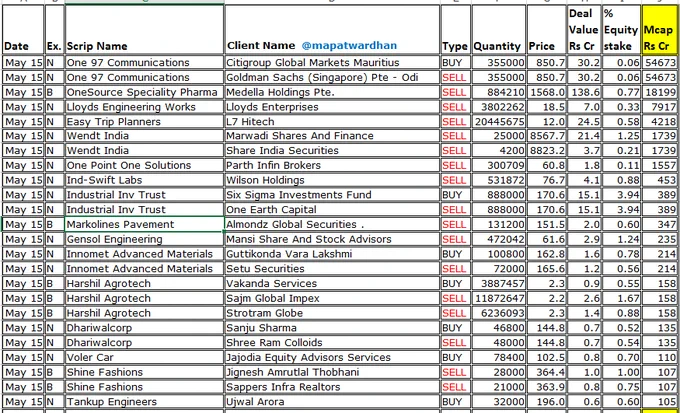Click Parth Infin Brokers cell
Viewport: 680px width, 413px height.
point(332,165)
